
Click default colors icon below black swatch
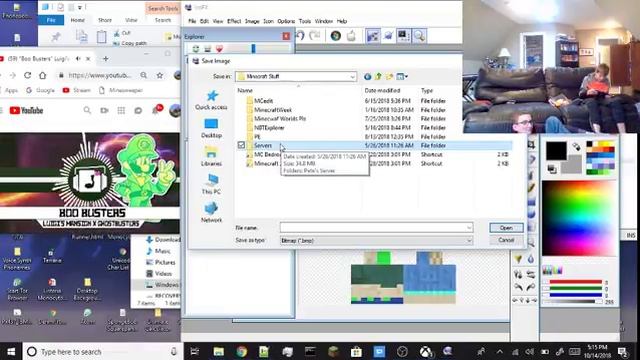coord(552,169)
